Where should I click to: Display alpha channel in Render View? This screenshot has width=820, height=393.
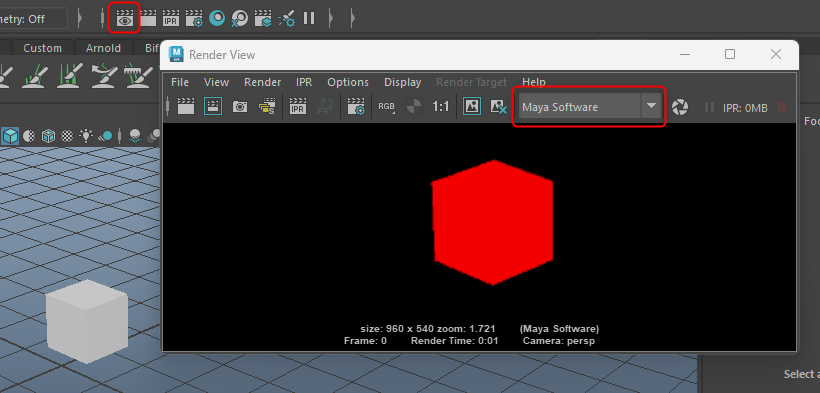414,106
